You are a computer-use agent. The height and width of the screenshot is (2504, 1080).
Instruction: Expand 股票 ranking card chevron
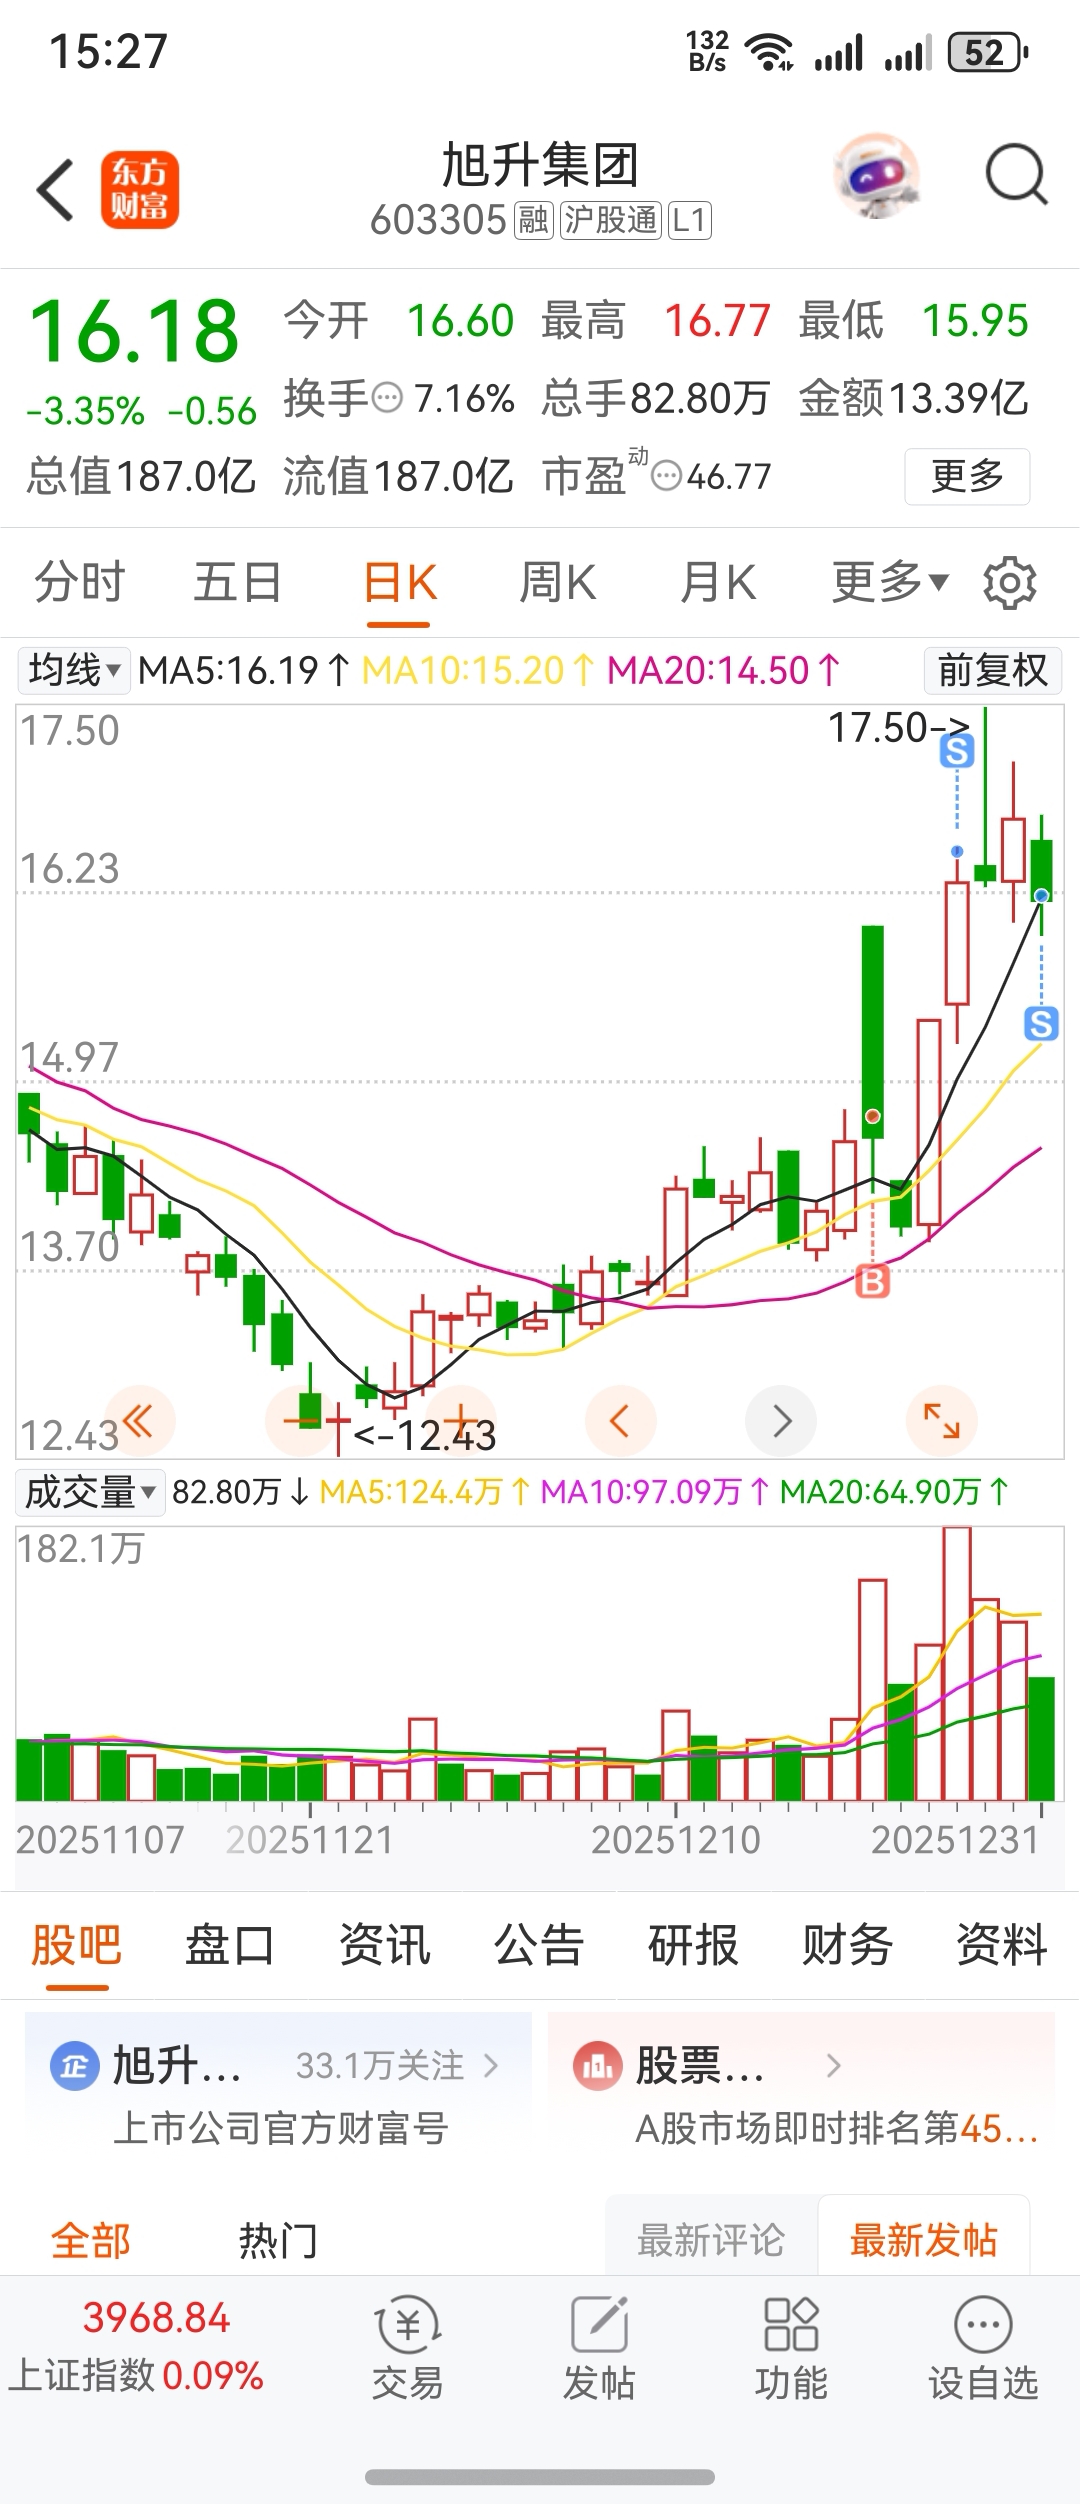[834, 2065]
